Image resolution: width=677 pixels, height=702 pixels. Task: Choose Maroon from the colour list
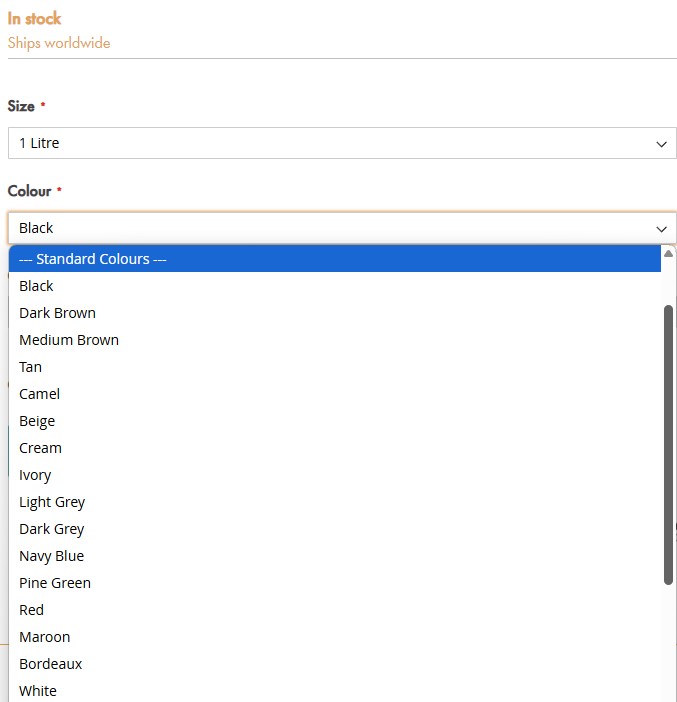point(334,637)
